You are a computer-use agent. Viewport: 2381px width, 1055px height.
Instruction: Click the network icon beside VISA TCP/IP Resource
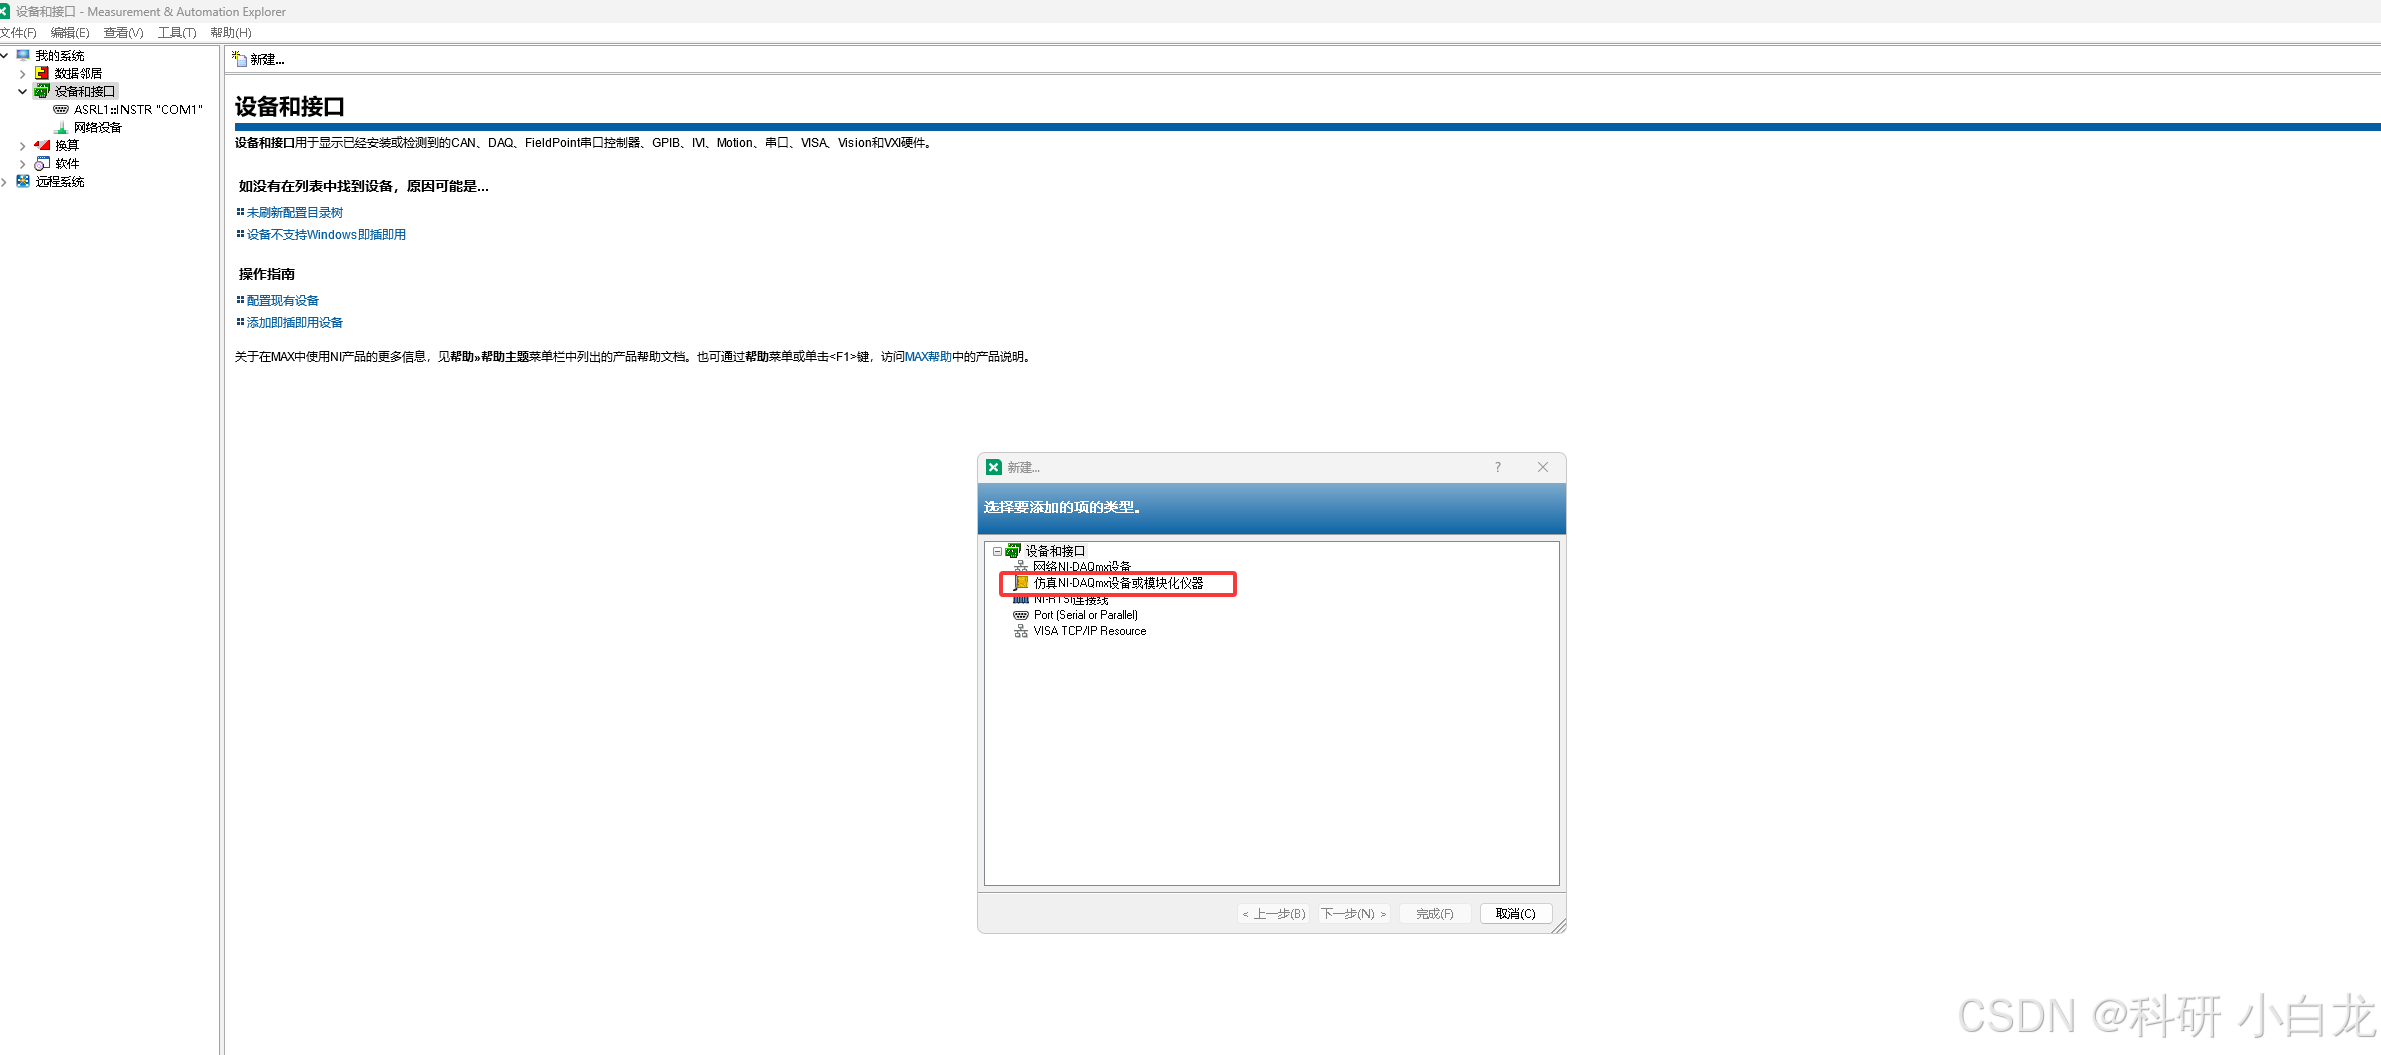pos(1021,631)
